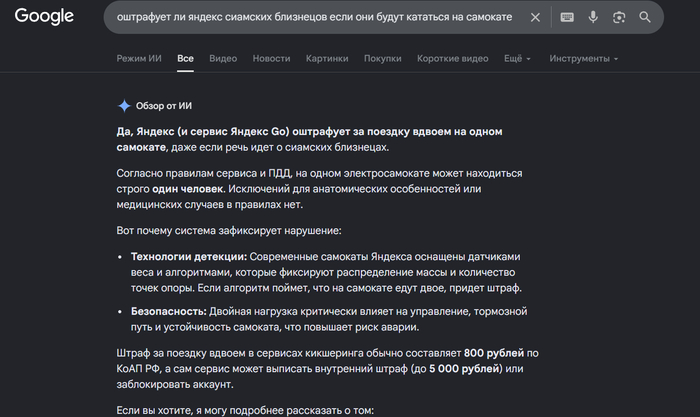This screenshot has width=700, height=417.
Task: Click the bold opening sentence "Да, Яндекс (и сервис Яндекс Go)"
Action: pos(203,132)
